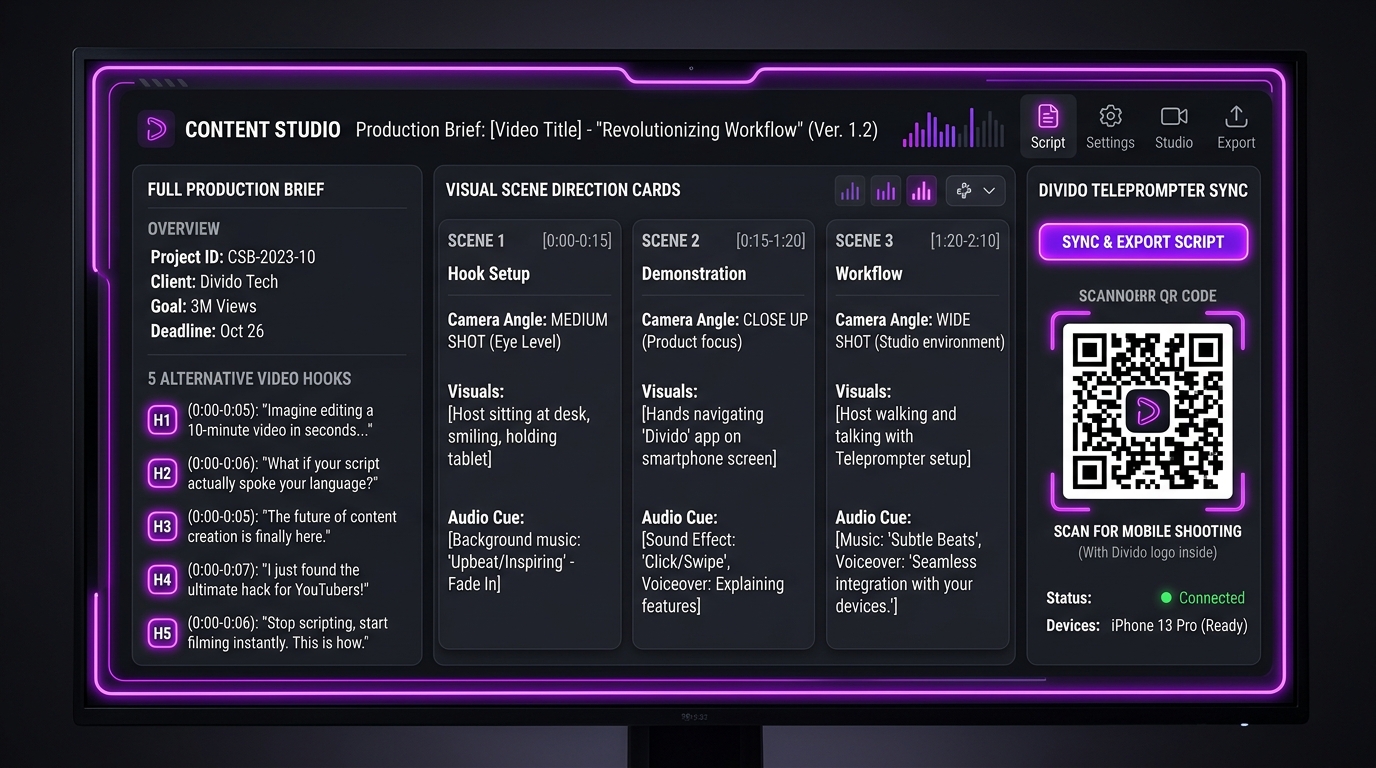1376x768 pixels.
Task: Click the green Connected status dot
Action: tap(1165, 598)
